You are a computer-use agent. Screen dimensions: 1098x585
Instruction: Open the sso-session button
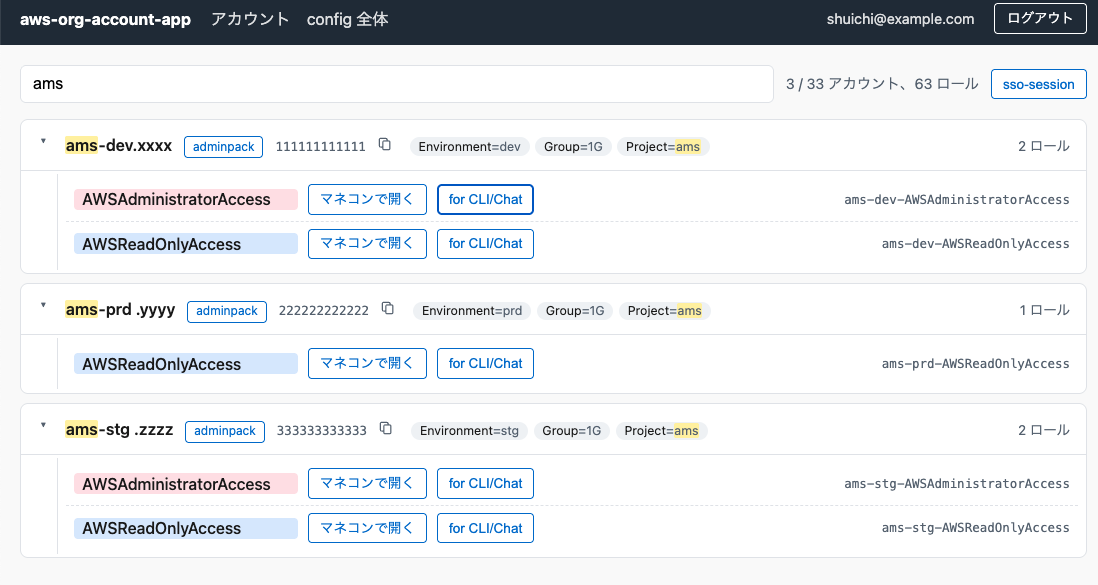click(x=1038, y=84)
